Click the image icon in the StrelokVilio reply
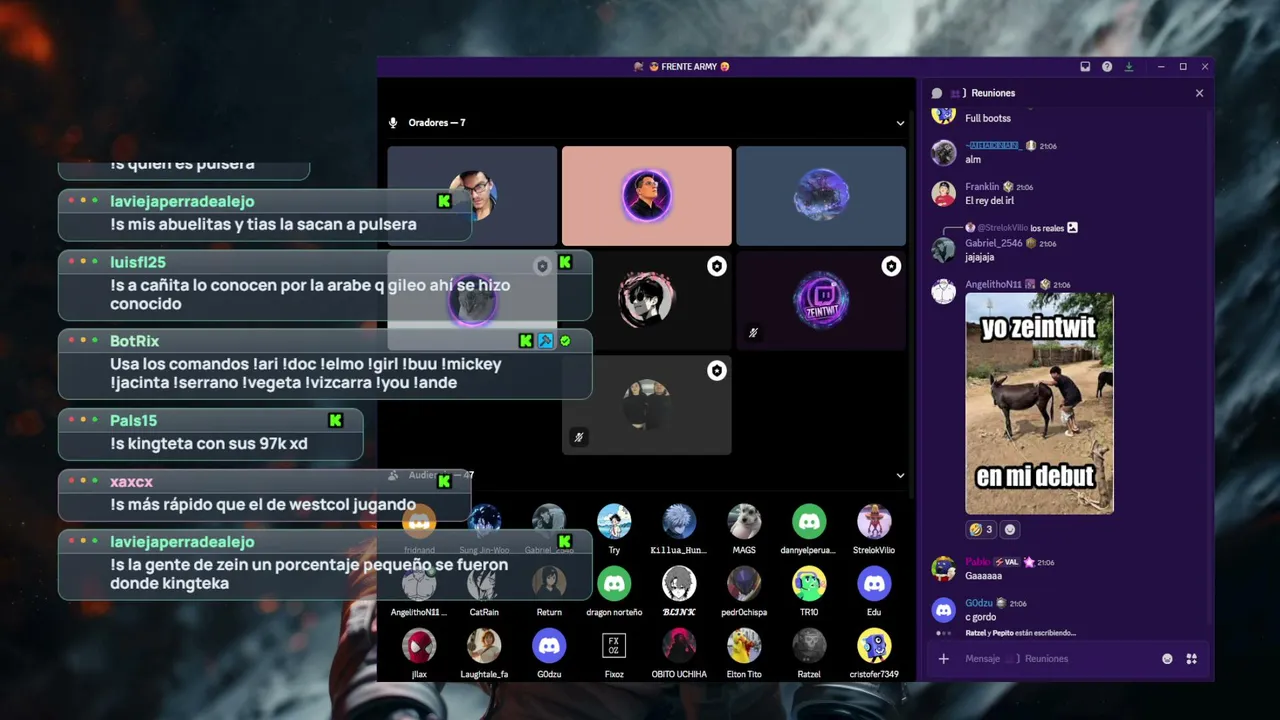1280x720 pixels. (x=1072, y=228)
